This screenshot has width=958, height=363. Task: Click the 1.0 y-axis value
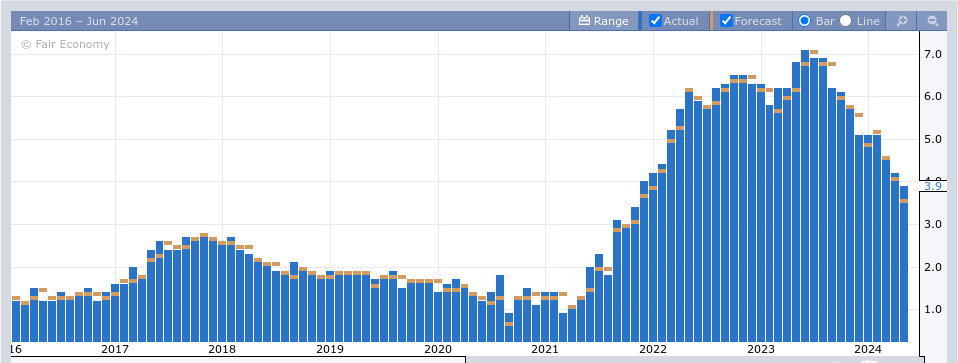933,309
